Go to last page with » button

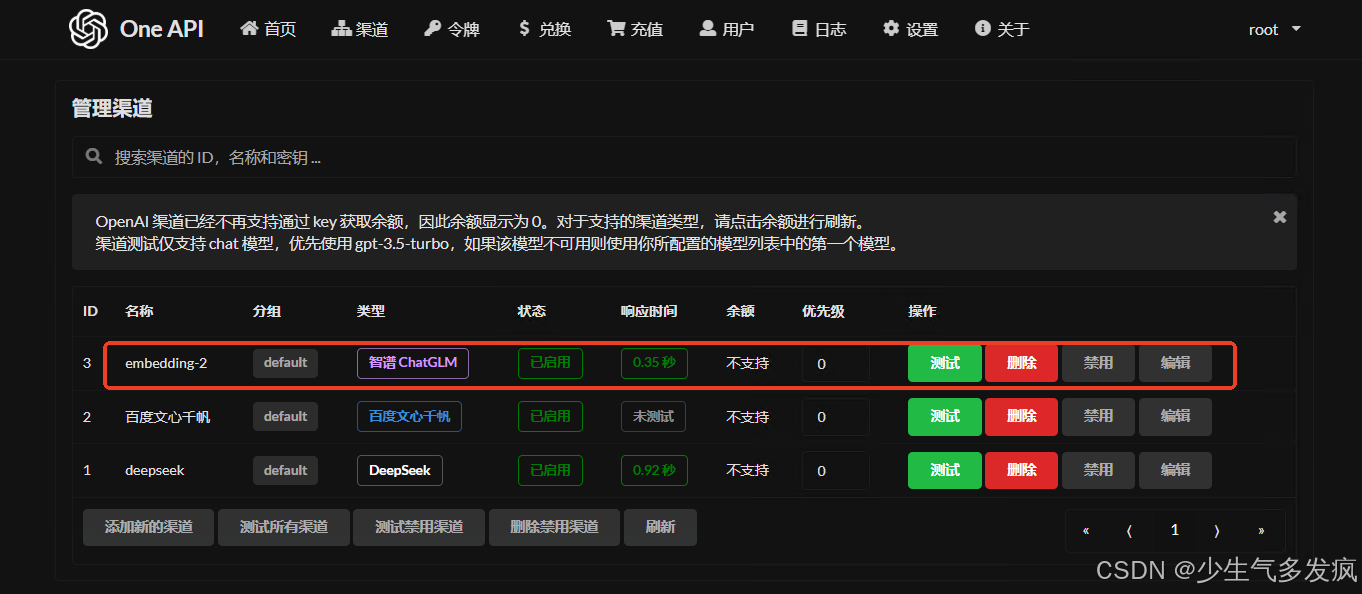[1261, 531]
